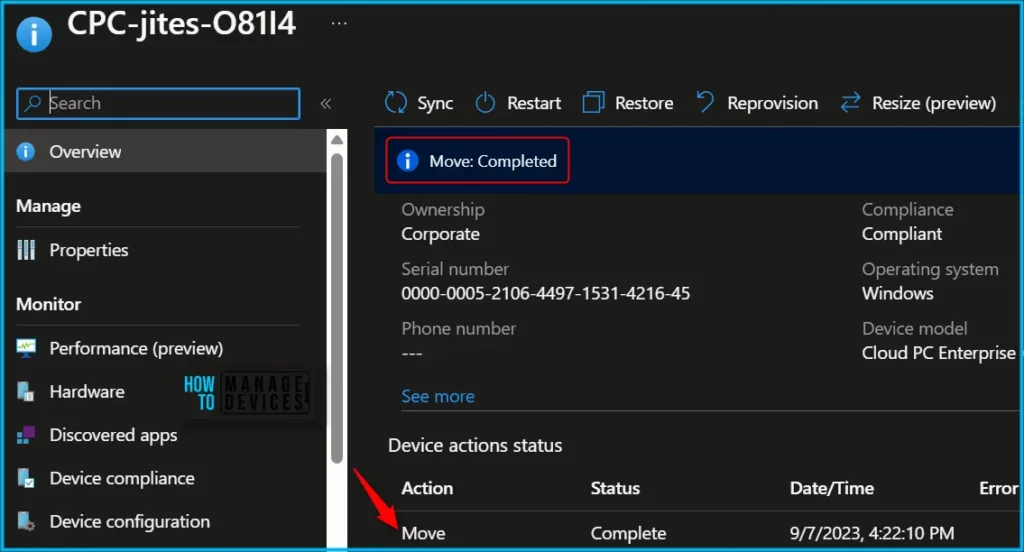
Task: Click the Complete status cell
Action: pyautogui.click(x=628, y=533)
